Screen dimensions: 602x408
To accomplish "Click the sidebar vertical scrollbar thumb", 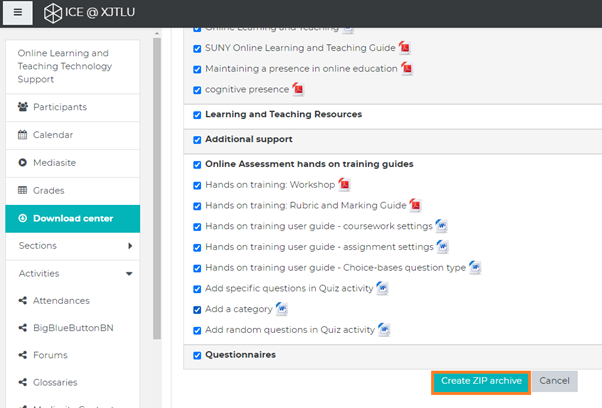I will (x=157, y=188).
